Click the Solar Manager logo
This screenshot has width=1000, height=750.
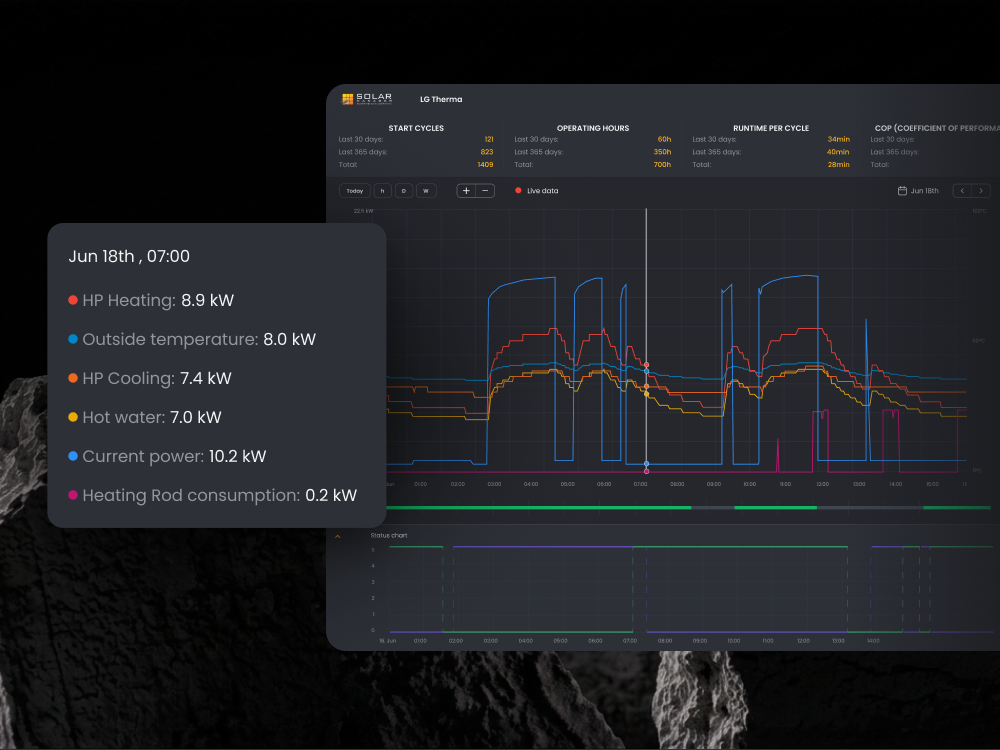(367, 99)
